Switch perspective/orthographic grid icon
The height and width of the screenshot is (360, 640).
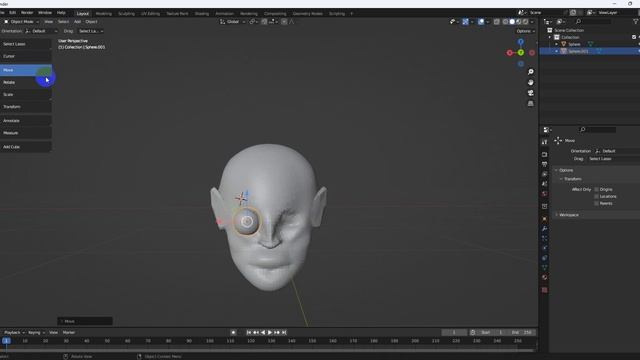(x=531, y=104)
